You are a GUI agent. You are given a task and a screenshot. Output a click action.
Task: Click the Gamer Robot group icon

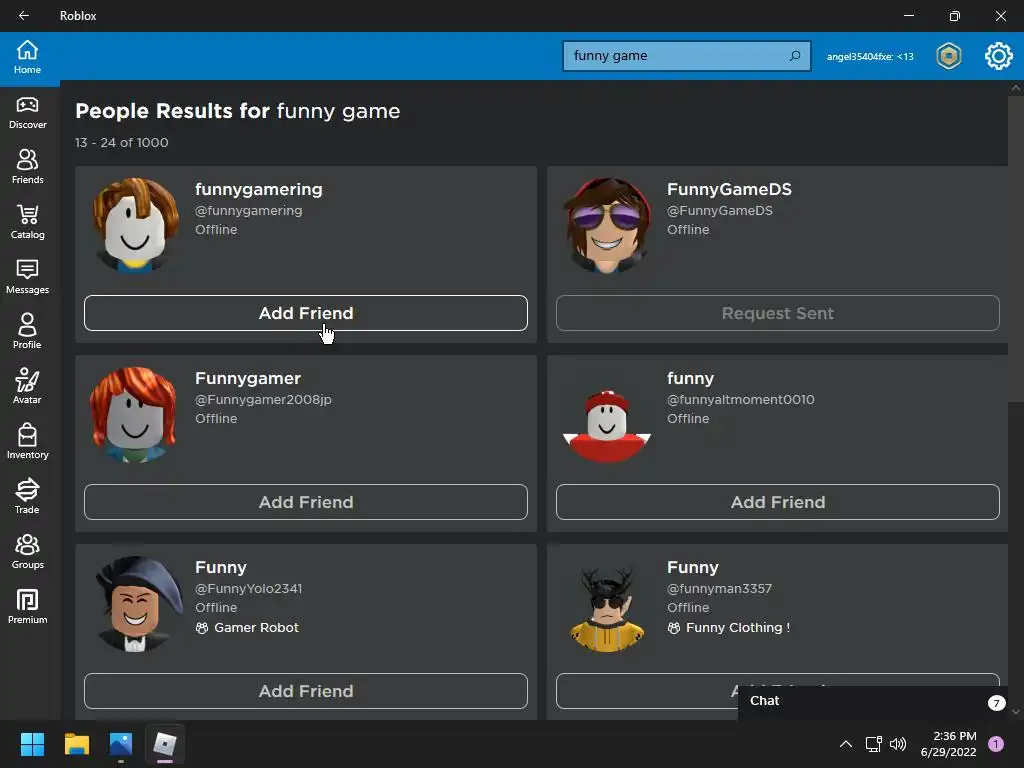click(x=202, y=628)
